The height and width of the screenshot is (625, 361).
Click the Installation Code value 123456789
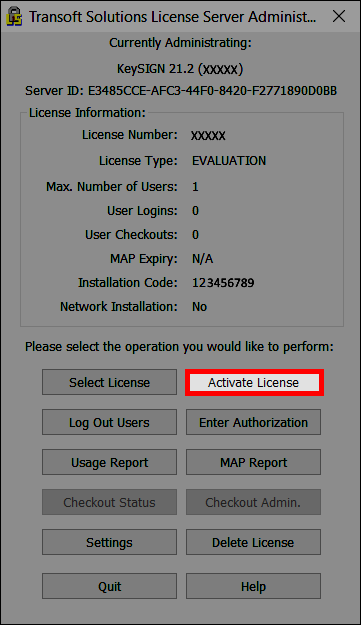click(x=223, y=283)
